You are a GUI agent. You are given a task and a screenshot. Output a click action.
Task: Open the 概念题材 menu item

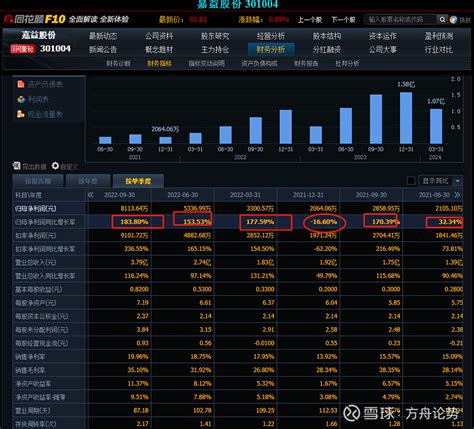159,50
